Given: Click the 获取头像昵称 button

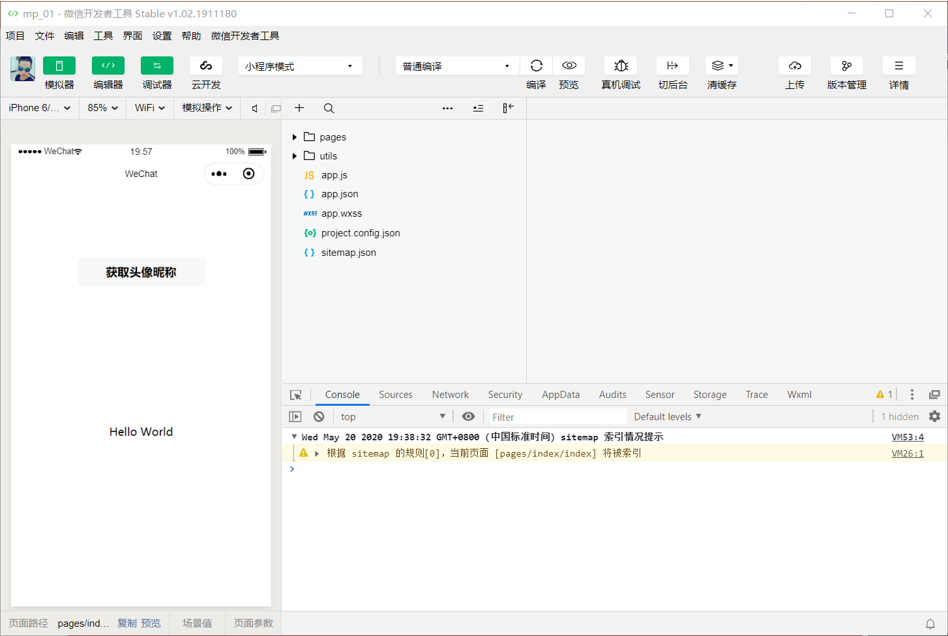Looking at the screenshot, I should 141,272.
